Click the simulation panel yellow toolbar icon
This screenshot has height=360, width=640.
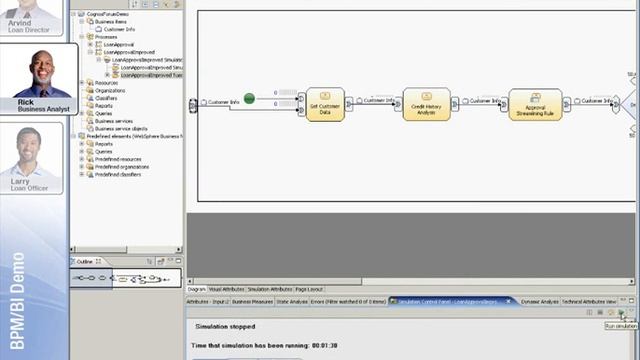pos(611,313)
